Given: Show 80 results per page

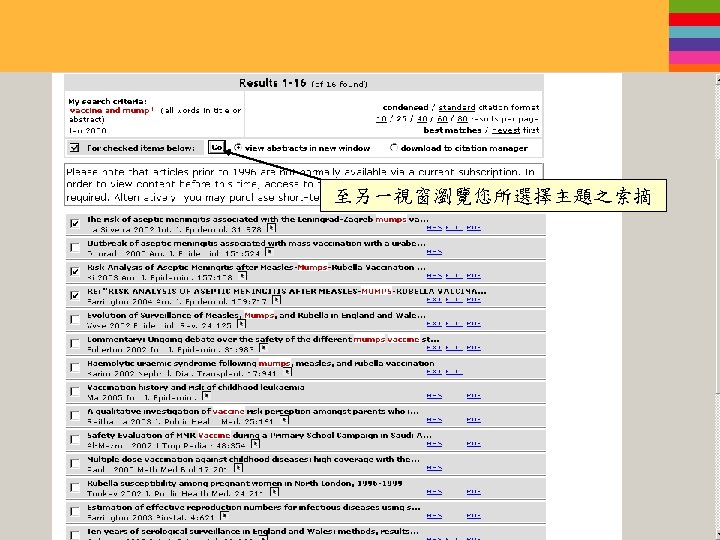Looking at the screenshot, I should click(462, 119).
